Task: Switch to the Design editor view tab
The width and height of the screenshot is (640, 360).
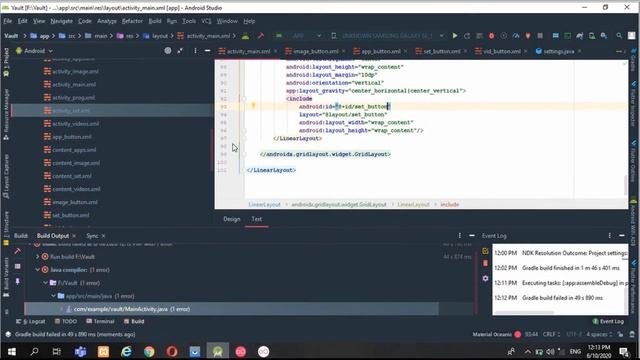Action: pos(232,219)
